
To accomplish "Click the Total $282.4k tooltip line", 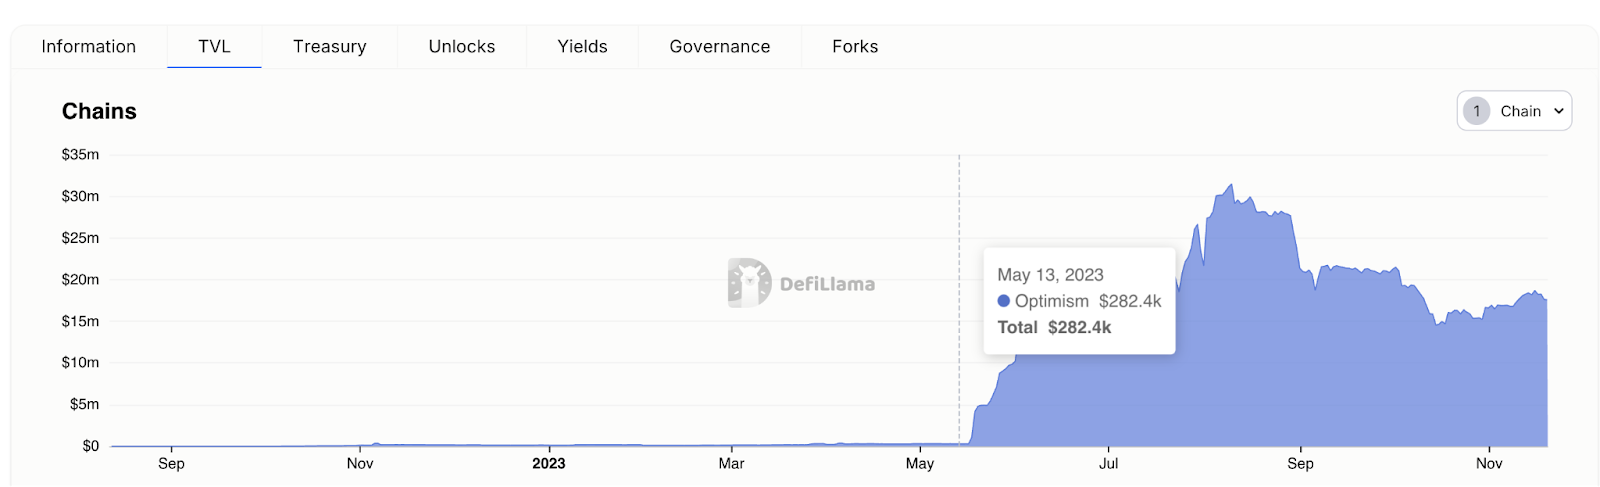I will point(1054,327).
